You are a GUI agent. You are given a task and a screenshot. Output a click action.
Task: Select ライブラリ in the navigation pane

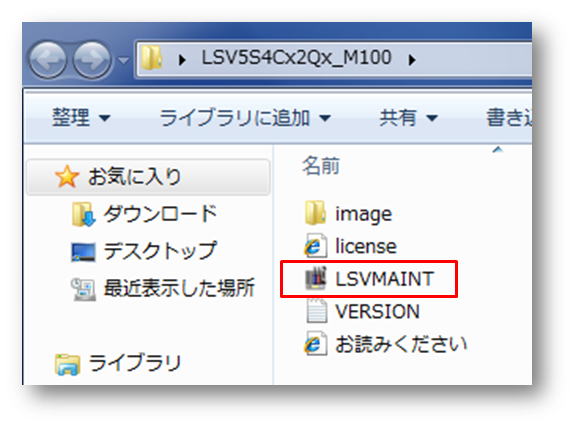pos(118,364)
